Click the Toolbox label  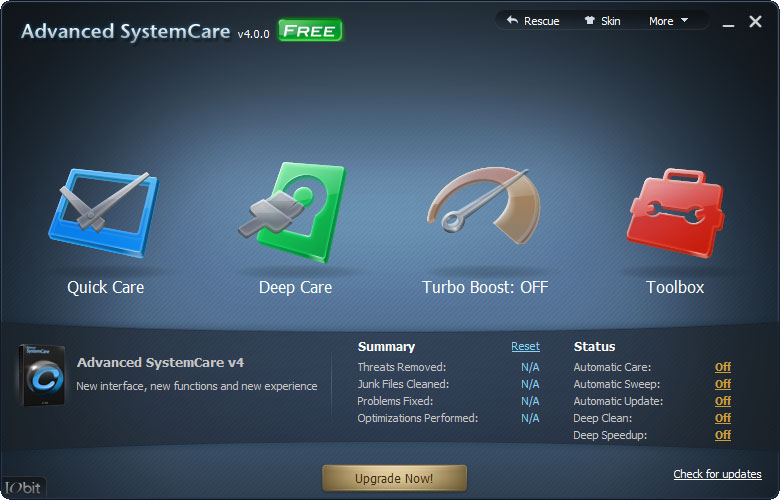[x=675, y=288]
